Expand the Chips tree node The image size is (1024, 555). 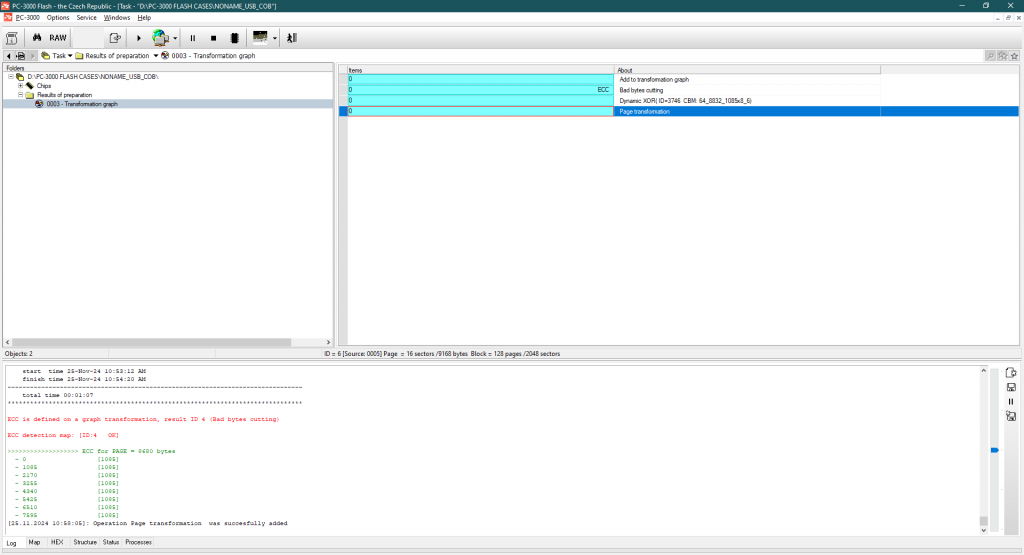[x=20, y=86]
